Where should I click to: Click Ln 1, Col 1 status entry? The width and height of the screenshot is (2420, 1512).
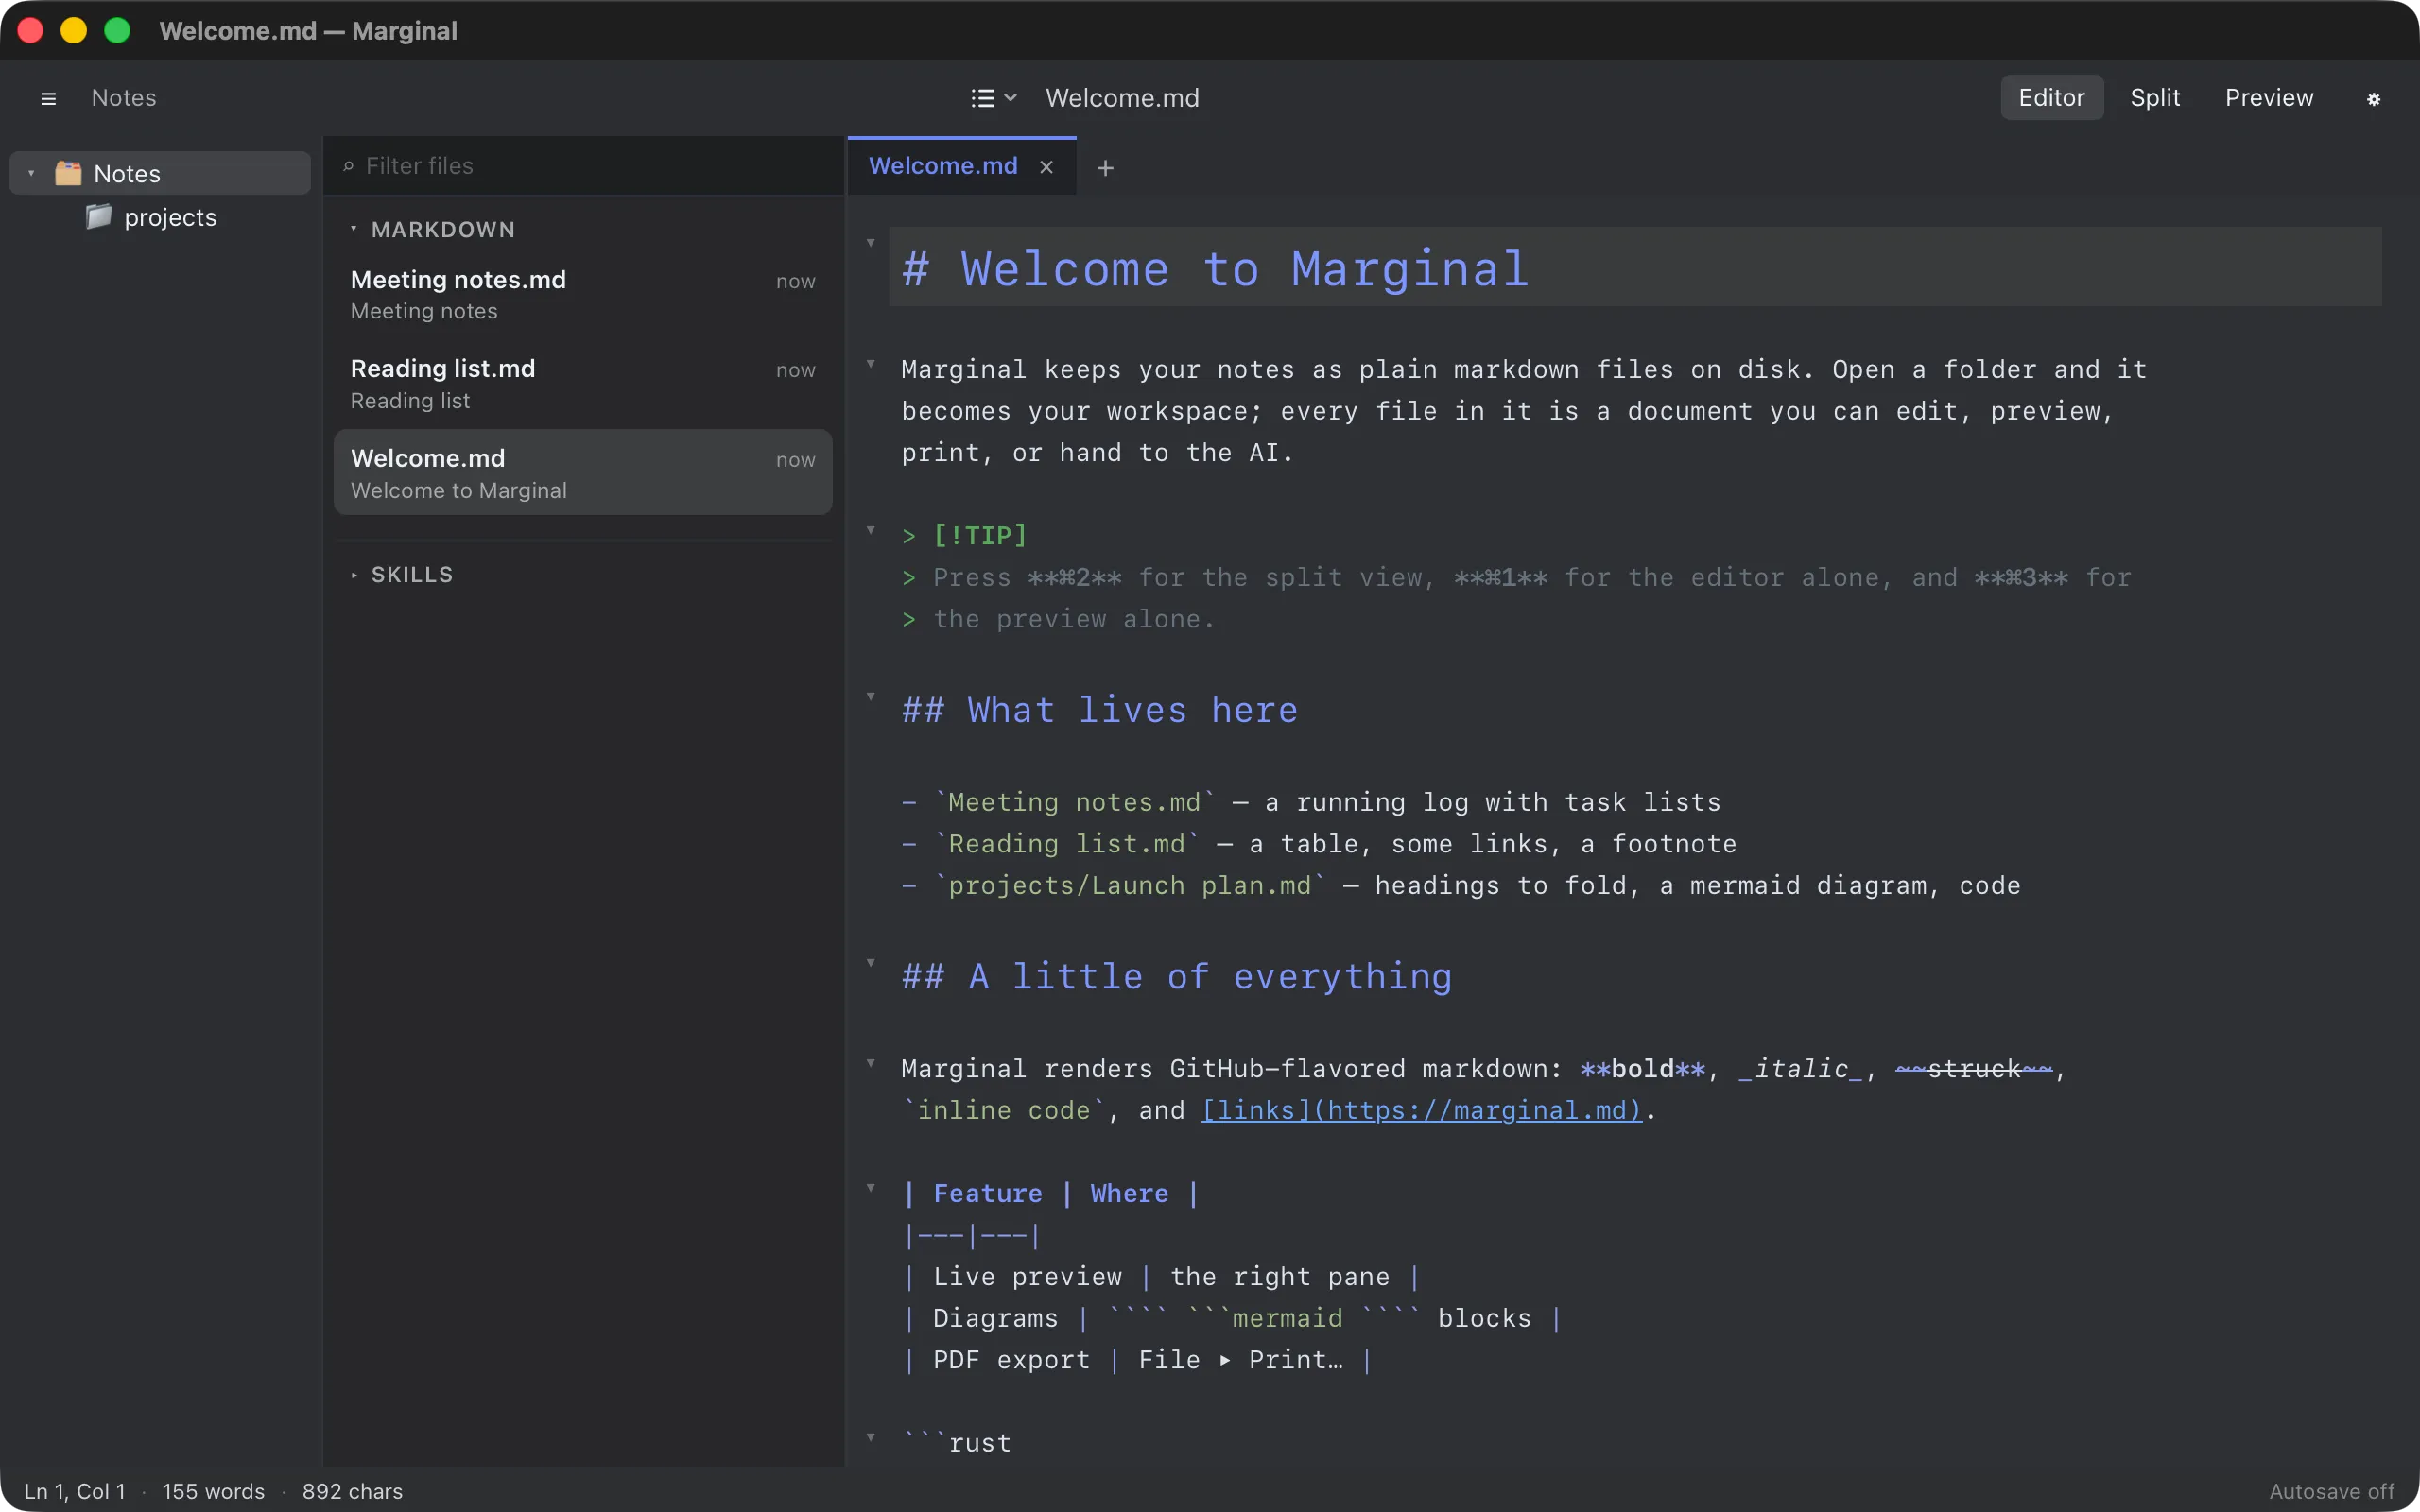tap(75, 1491)
